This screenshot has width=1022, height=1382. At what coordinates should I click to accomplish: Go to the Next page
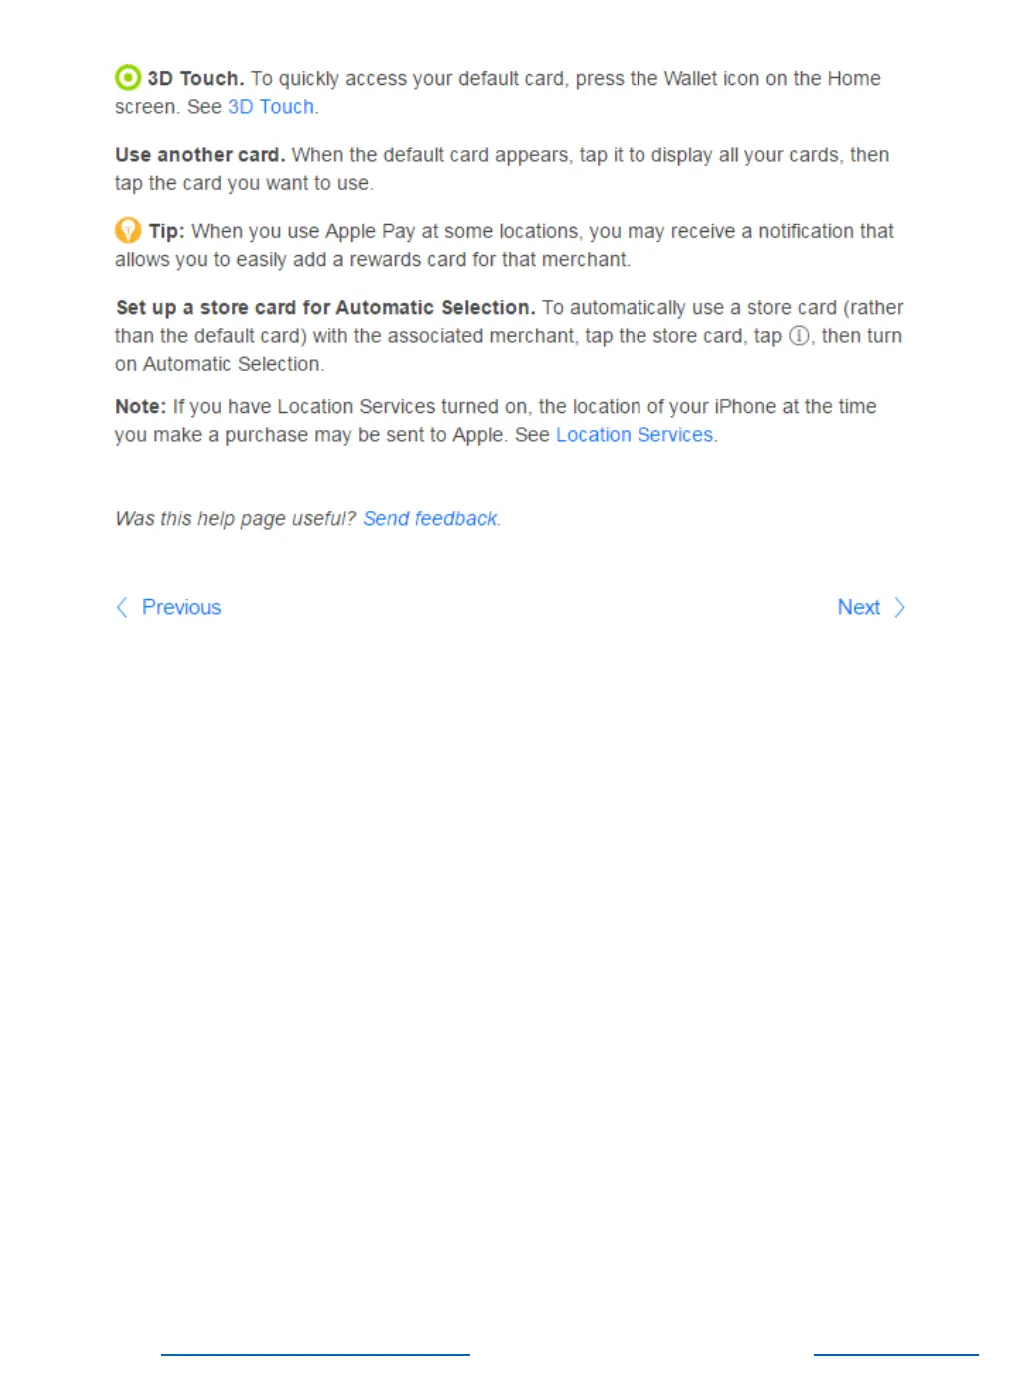pyautogui.click(x=858, y=607)
